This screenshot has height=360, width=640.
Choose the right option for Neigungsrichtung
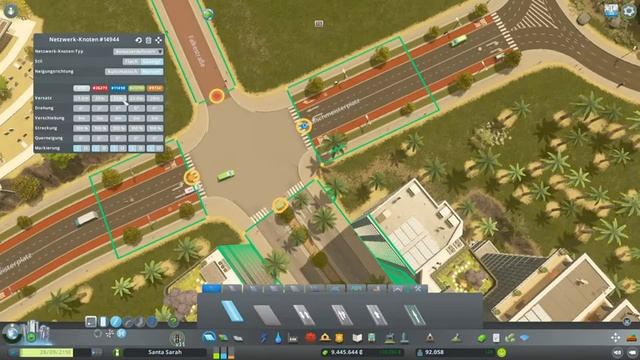(152, 71)
